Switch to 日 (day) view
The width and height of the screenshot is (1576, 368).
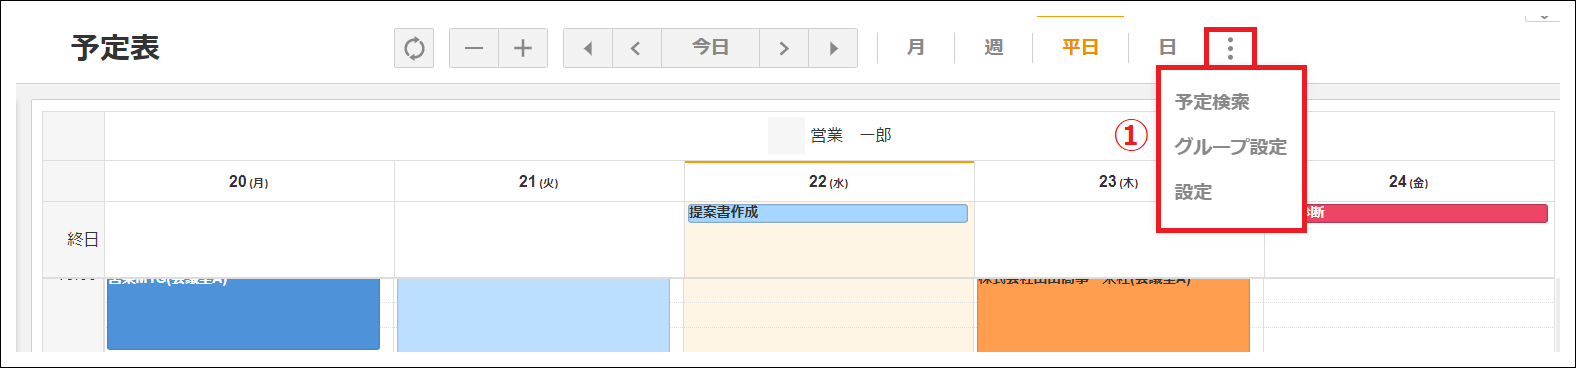coord(1167,48)
